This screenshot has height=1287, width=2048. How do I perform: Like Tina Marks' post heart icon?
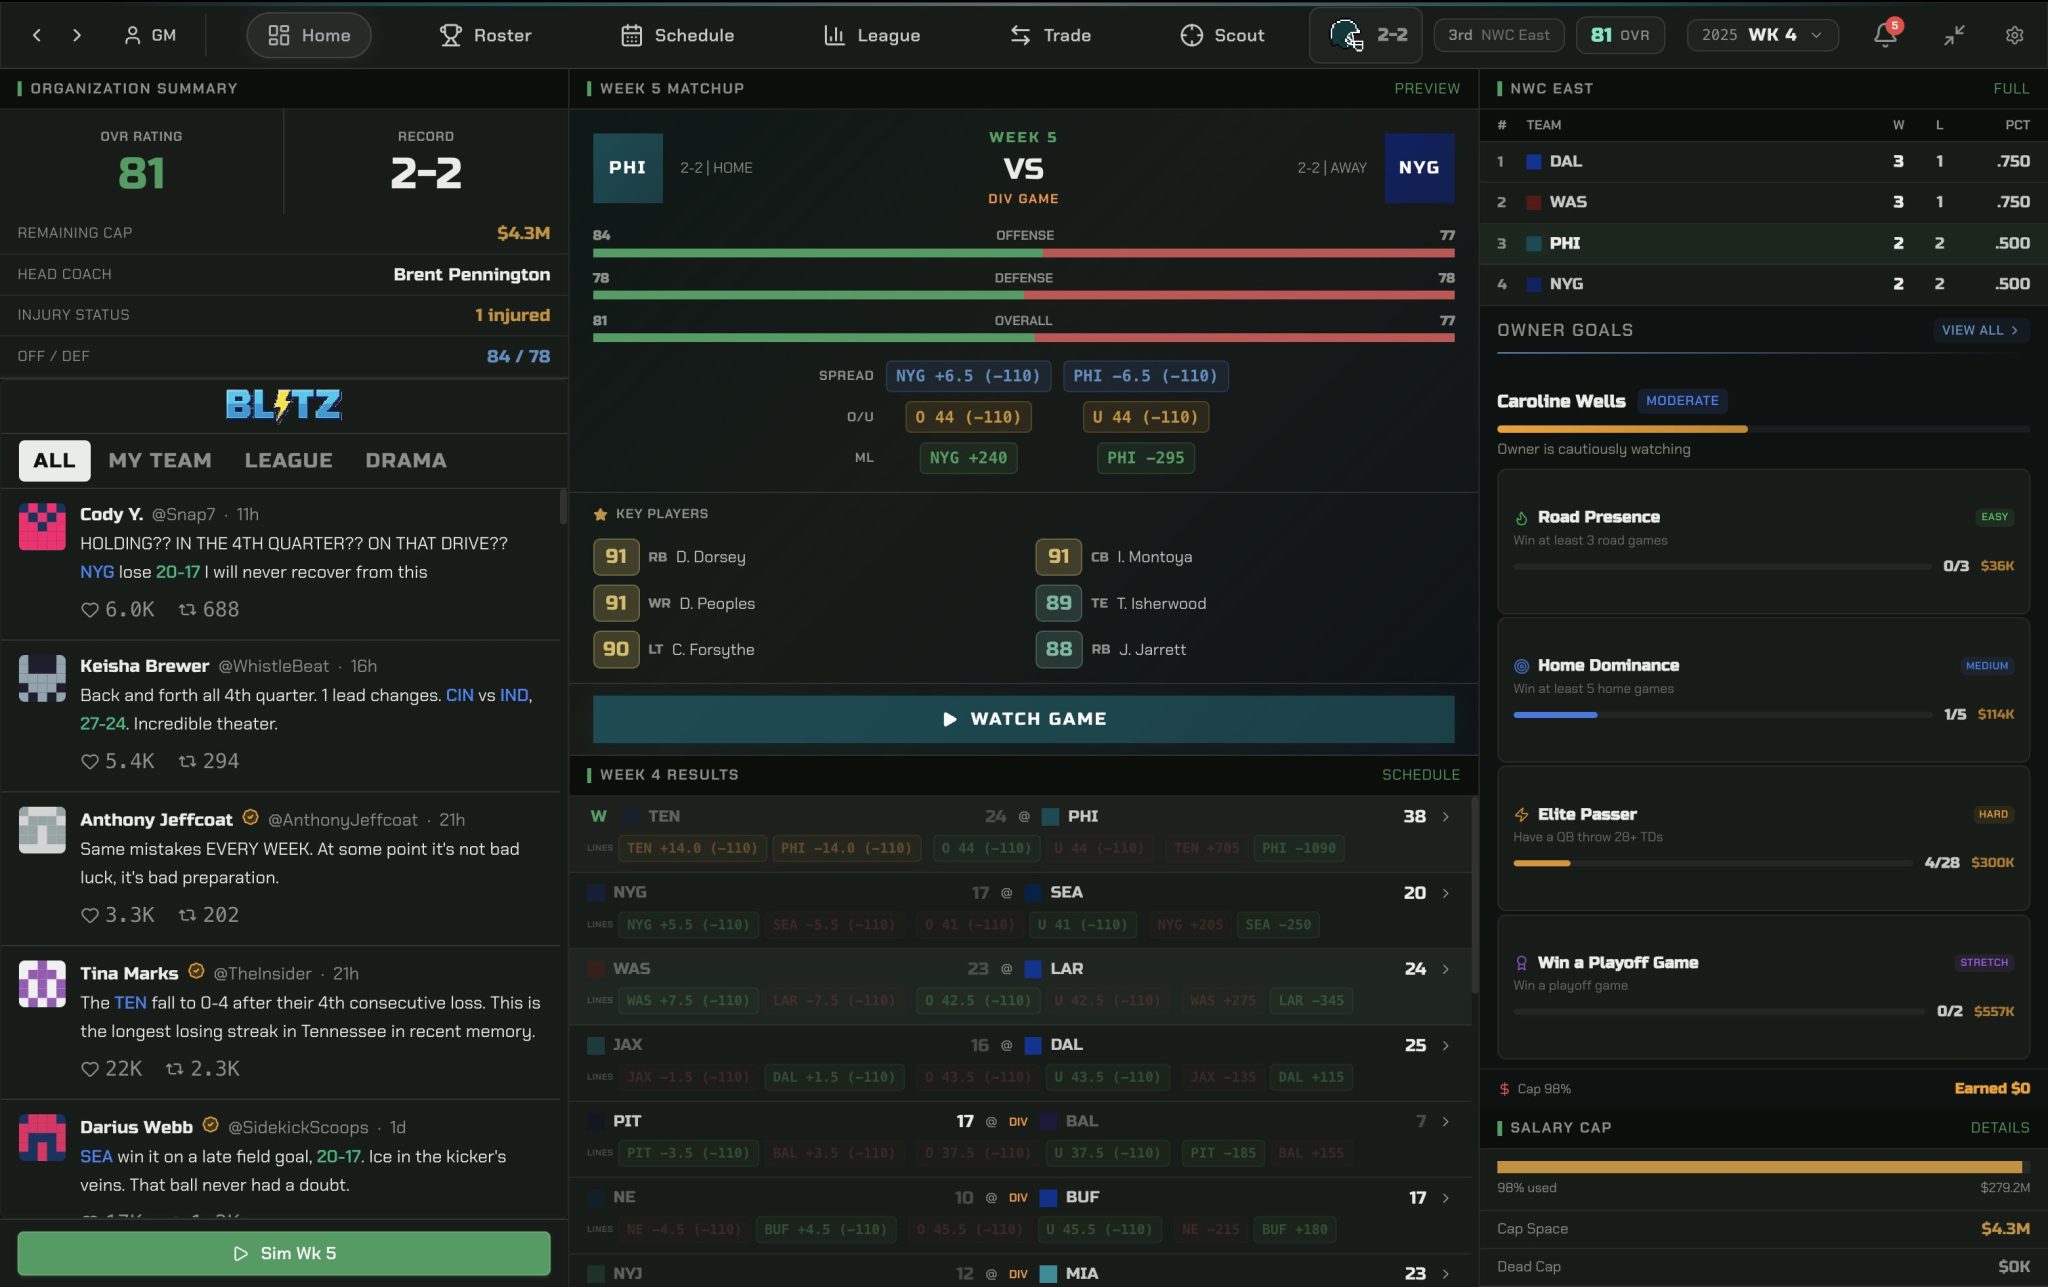pyautogui.click(x=90, y=1069)
